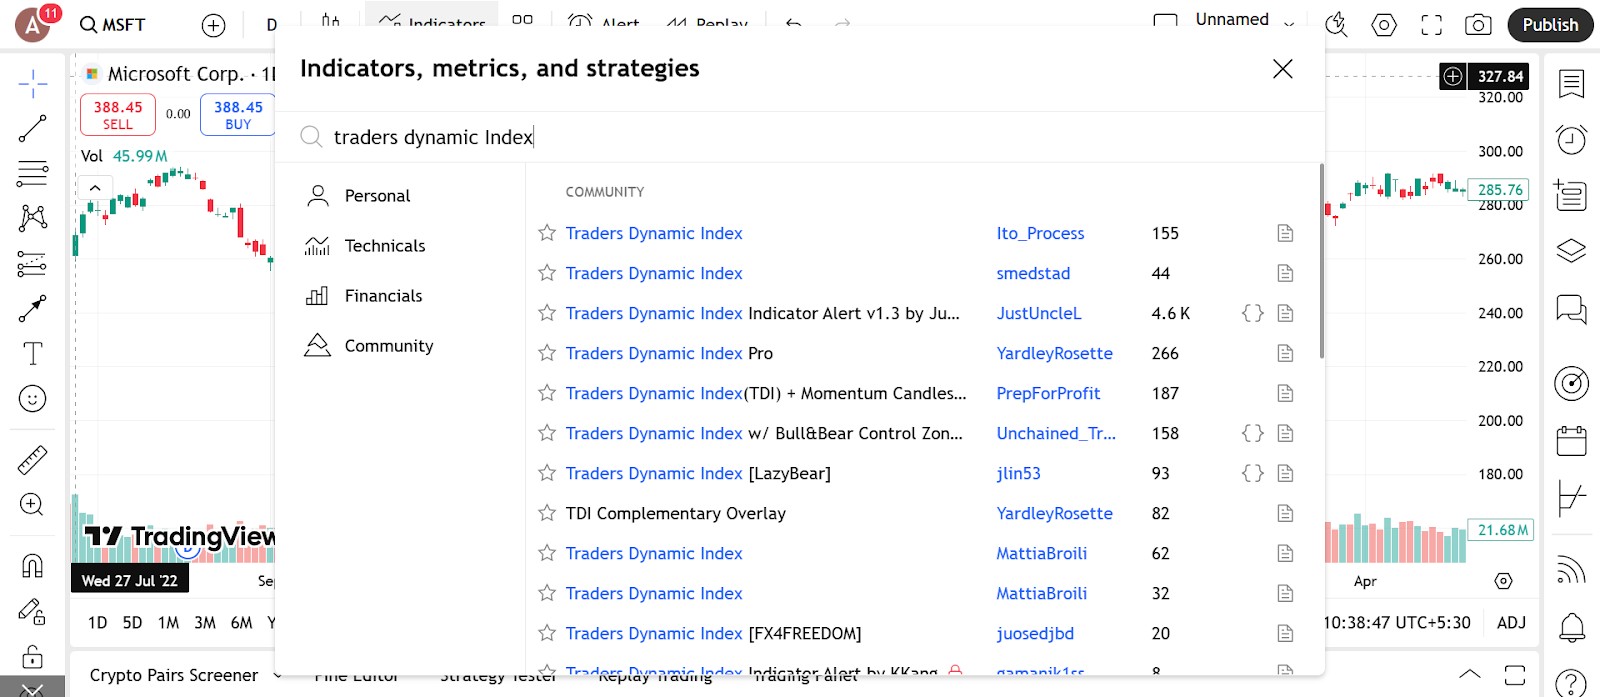Screen dimensions: 1600x697
Task: Open the news panel icon
Action: click(x=1571, y=195)
